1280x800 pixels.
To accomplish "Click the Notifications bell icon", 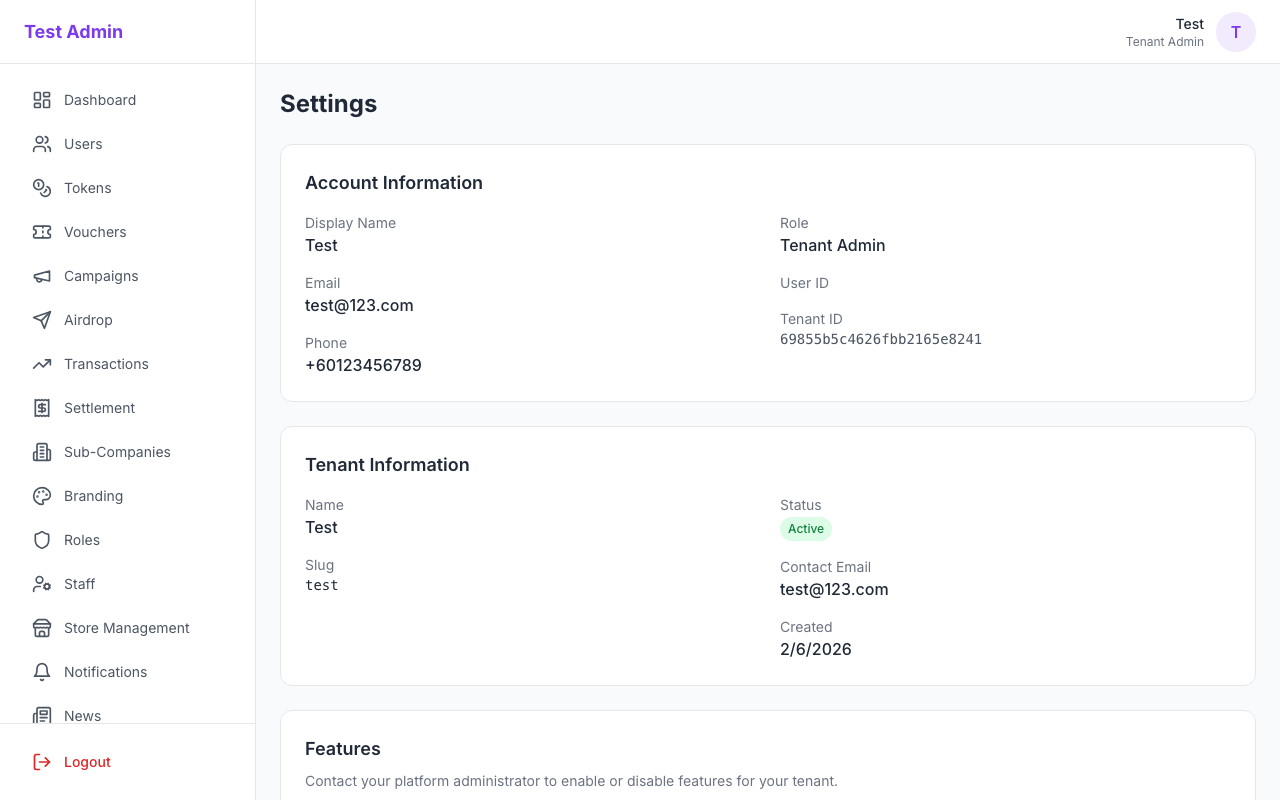I will [x=42, y=672].
